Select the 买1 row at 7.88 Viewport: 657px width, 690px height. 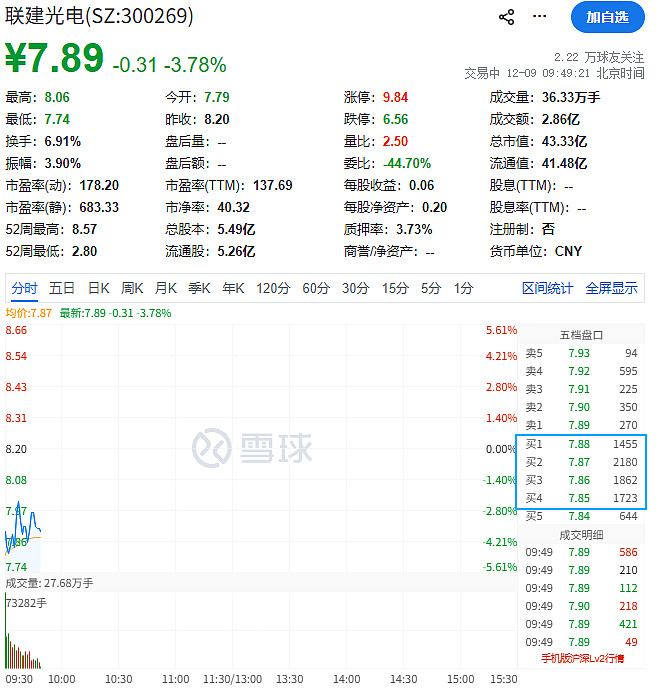(x=581, y=444)
